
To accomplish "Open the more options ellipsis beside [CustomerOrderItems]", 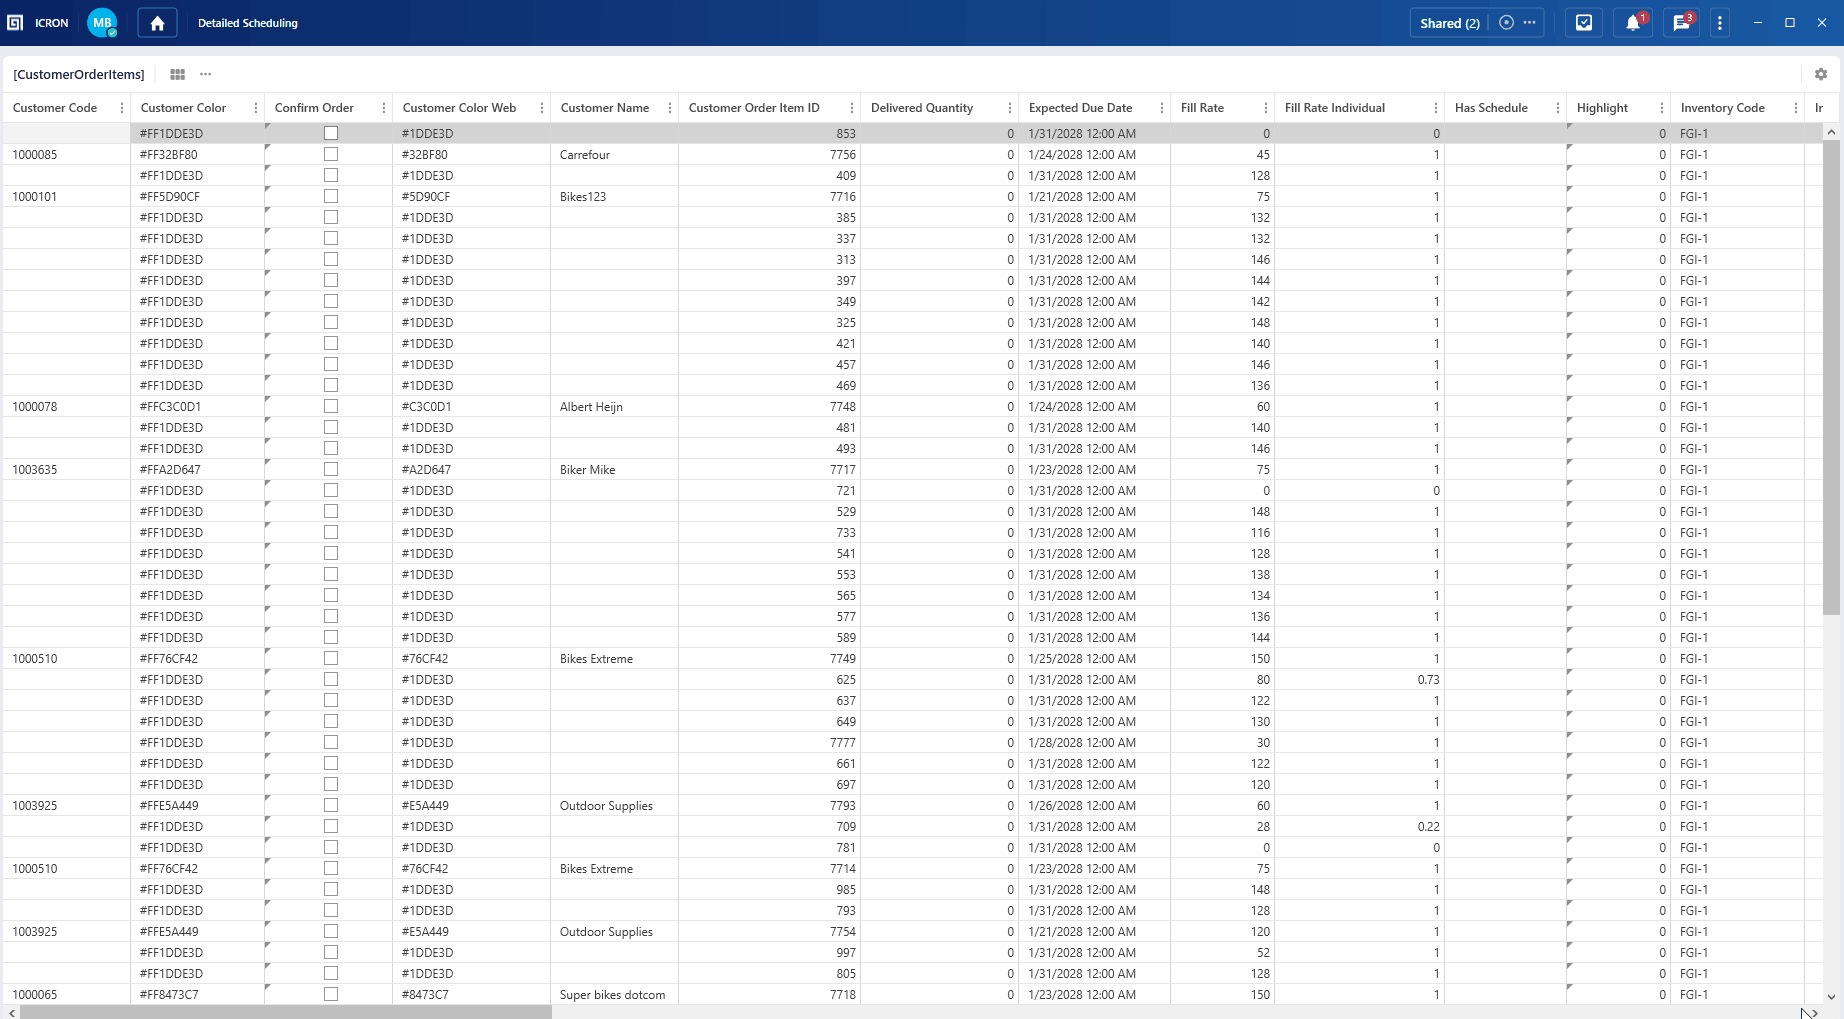I will (x=205, y=74).
